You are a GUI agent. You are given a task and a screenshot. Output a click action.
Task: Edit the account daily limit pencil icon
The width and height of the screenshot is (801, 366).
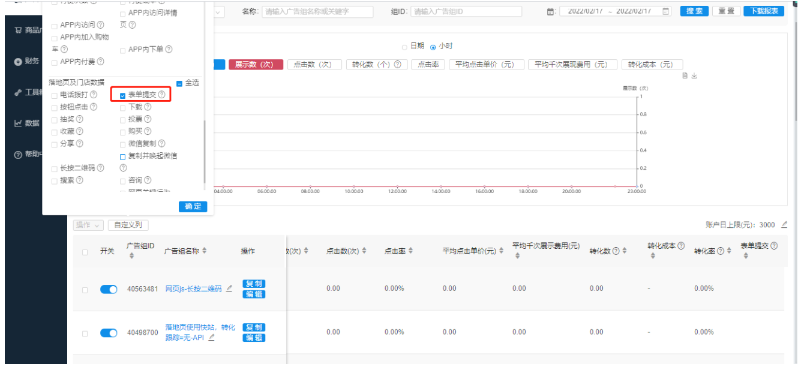(785, 224)
